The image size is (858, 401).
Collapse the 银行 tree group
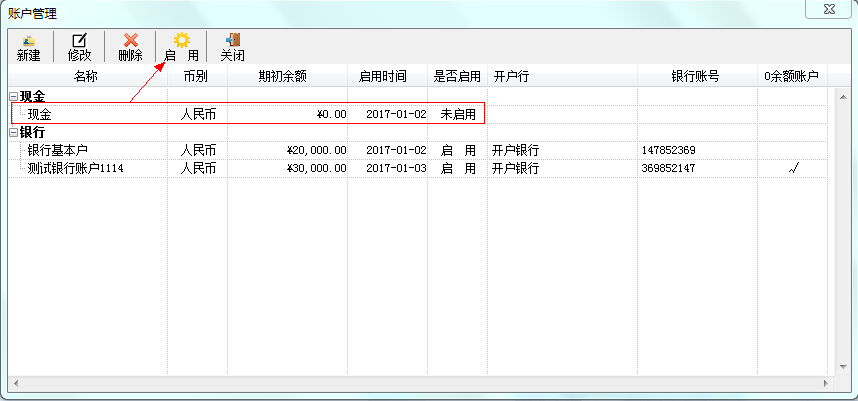click(x=14, y=132)
